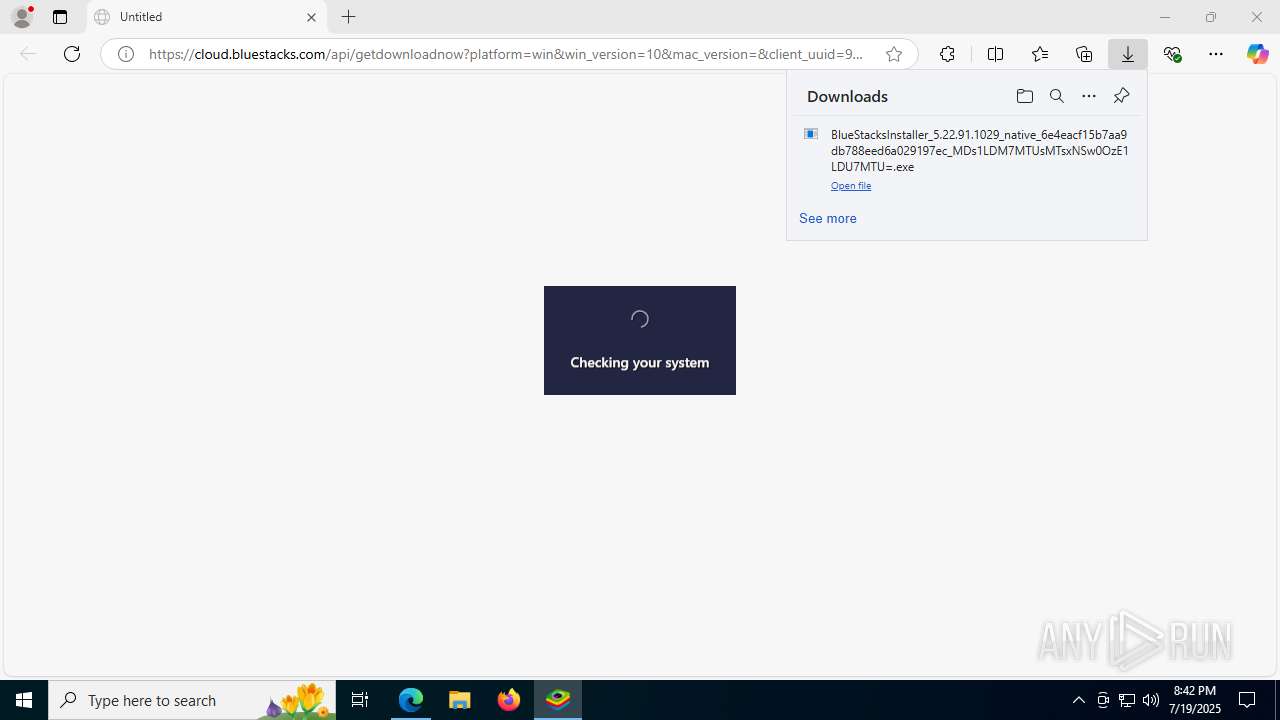
Task: Click See more in Downloads
Action: click(828, 218)
